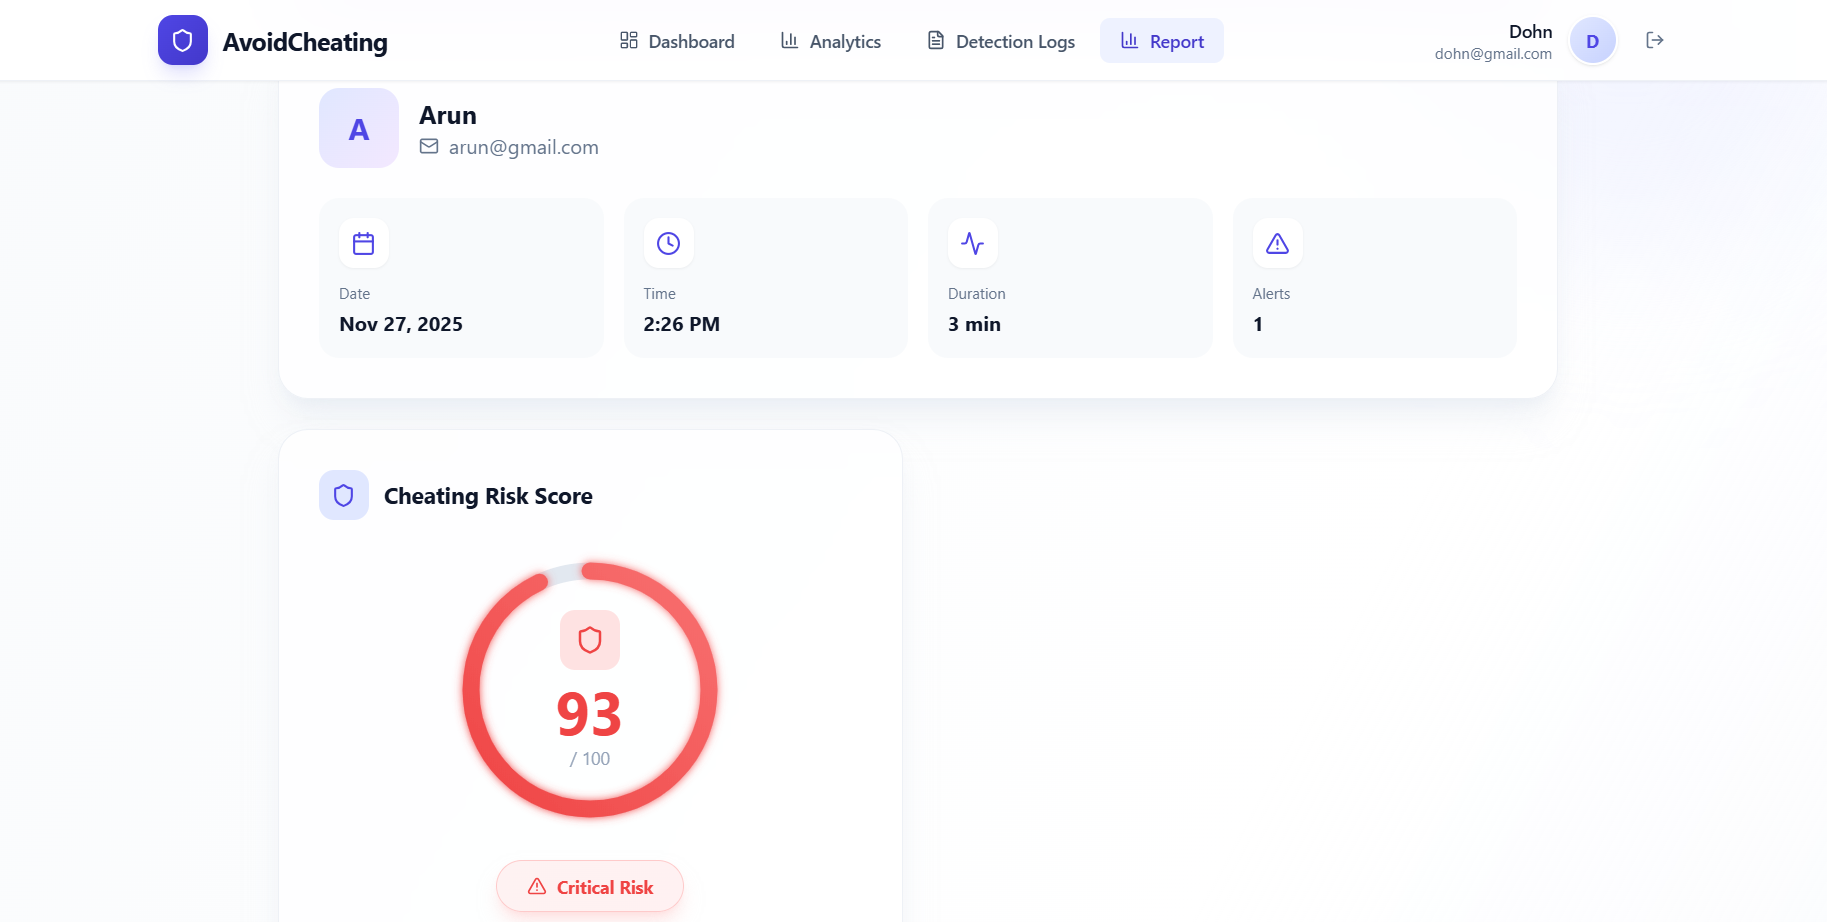The height and width of the screenshot is (922, 1827).
Task: Click the AvoidCheating shield logo icon
Action: point(183,40)
